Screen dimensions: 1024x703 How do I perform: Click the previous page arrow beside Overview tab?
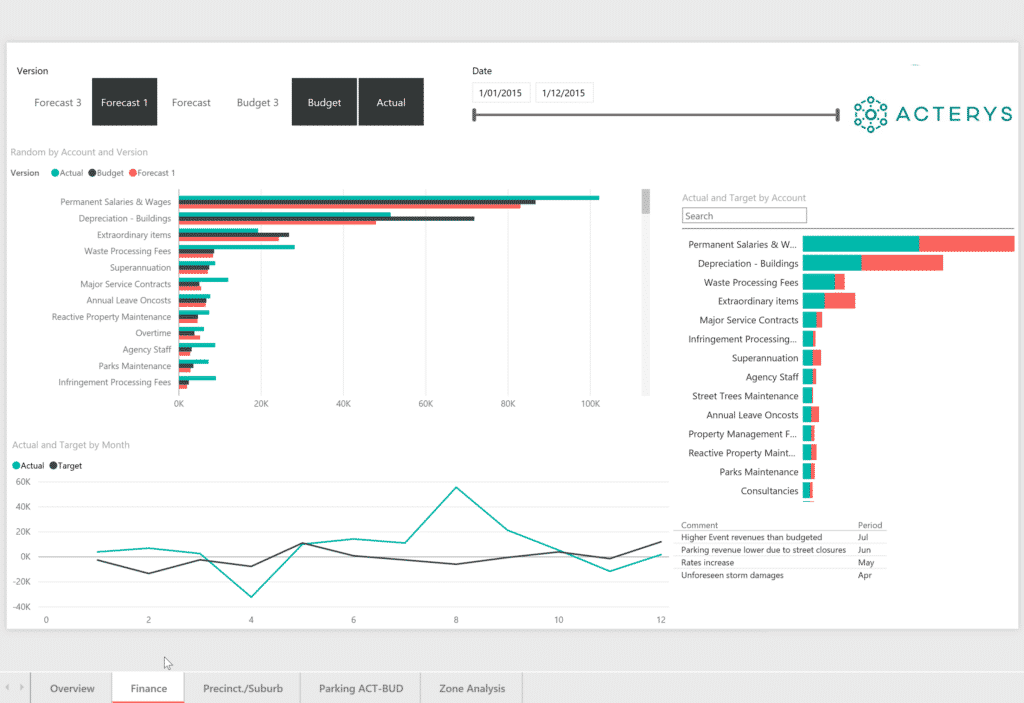point(10,687)
